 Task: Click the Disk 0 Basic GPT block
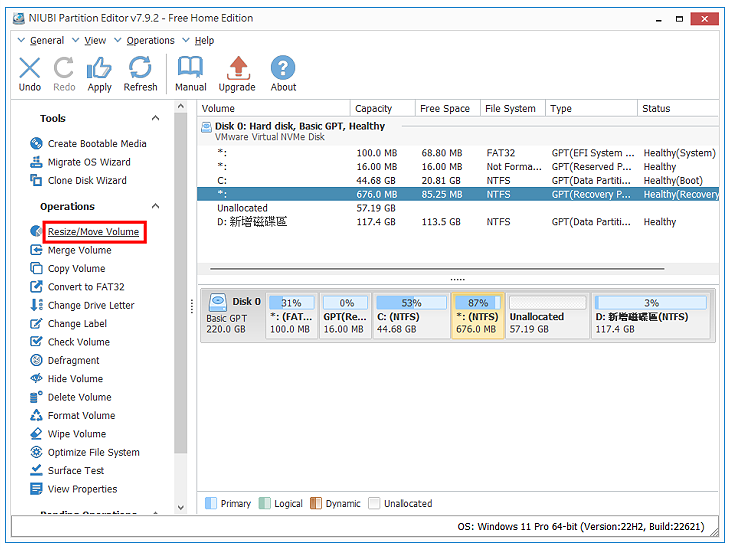pos(233,316)
